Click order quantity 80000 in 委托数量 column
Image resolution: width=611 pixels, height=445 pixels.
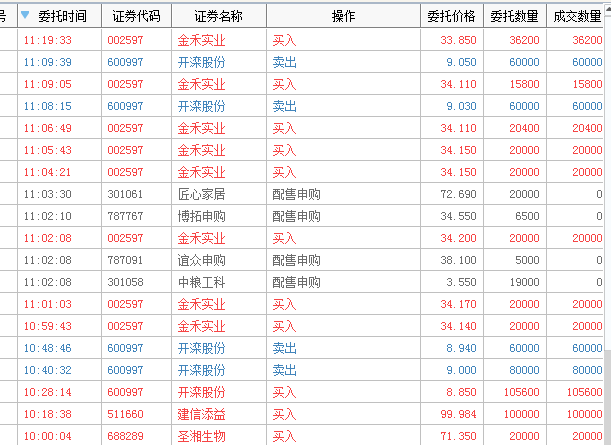coord(524,370)
